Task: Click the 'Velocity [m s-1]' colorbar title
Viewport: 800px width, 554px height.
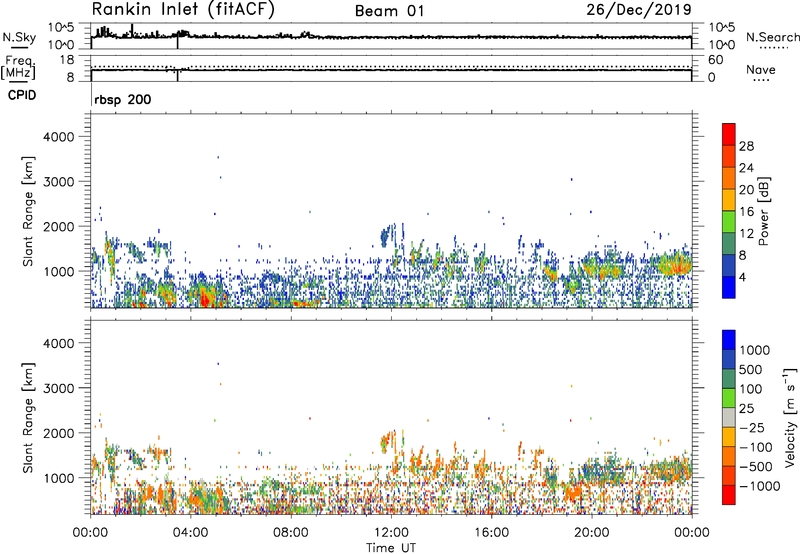Action: pos(790,417)
